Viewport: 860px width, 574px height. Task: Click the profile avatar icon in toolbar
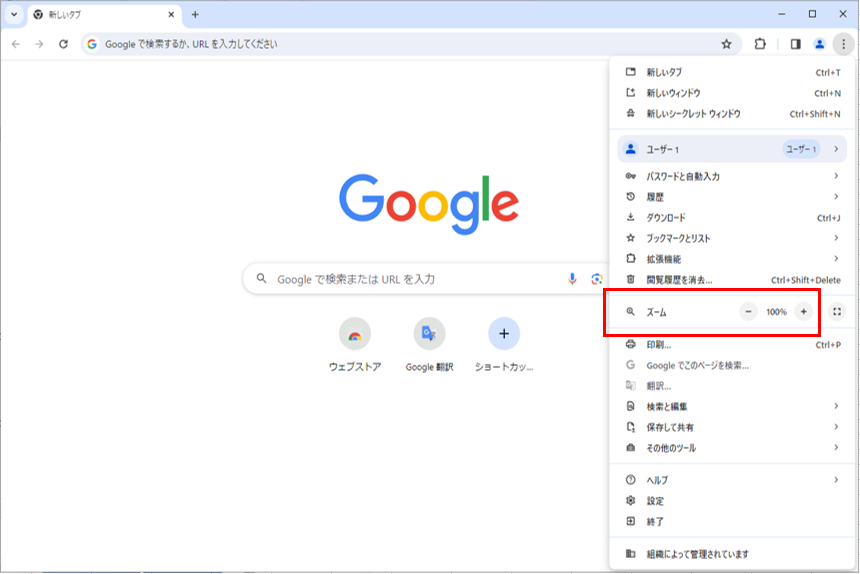(x=819, y=44)
